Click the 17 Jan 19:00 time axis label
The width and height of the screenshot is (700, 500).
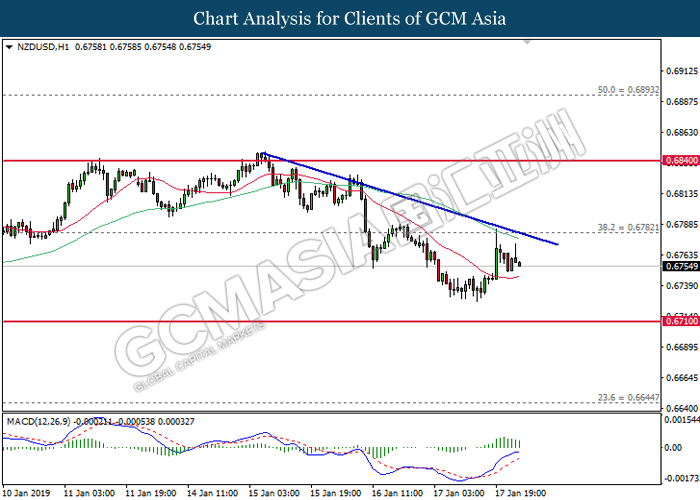coord(521,493)
